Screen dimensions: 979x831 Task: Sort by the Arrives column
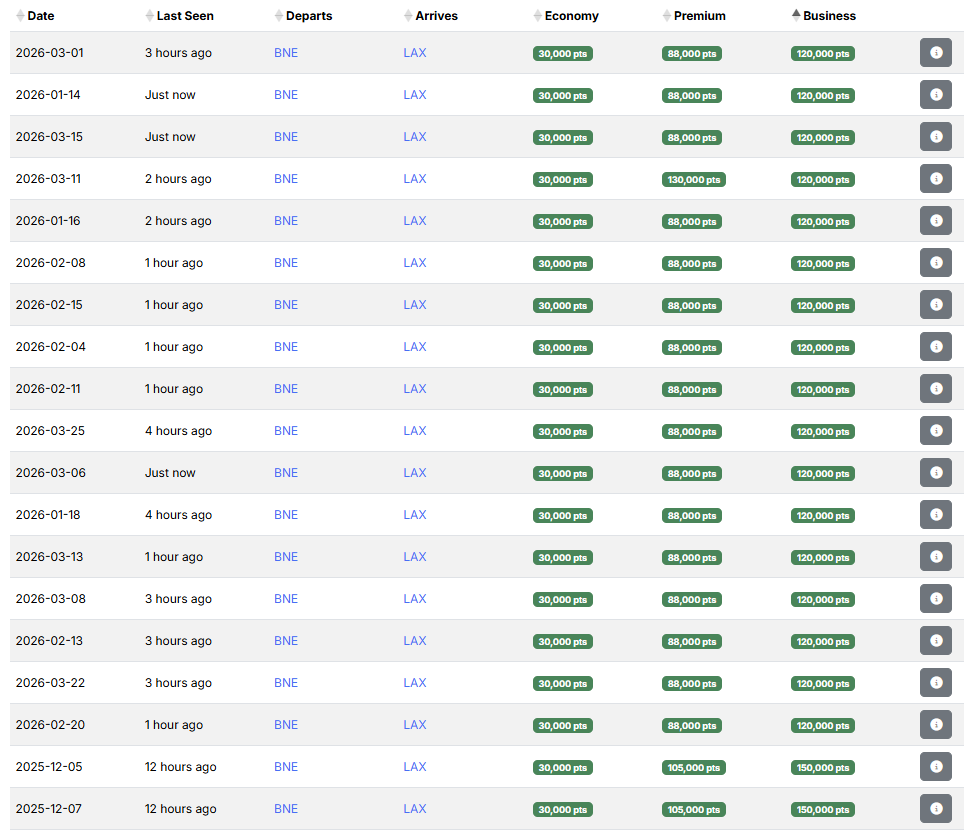tap(436, 16)
